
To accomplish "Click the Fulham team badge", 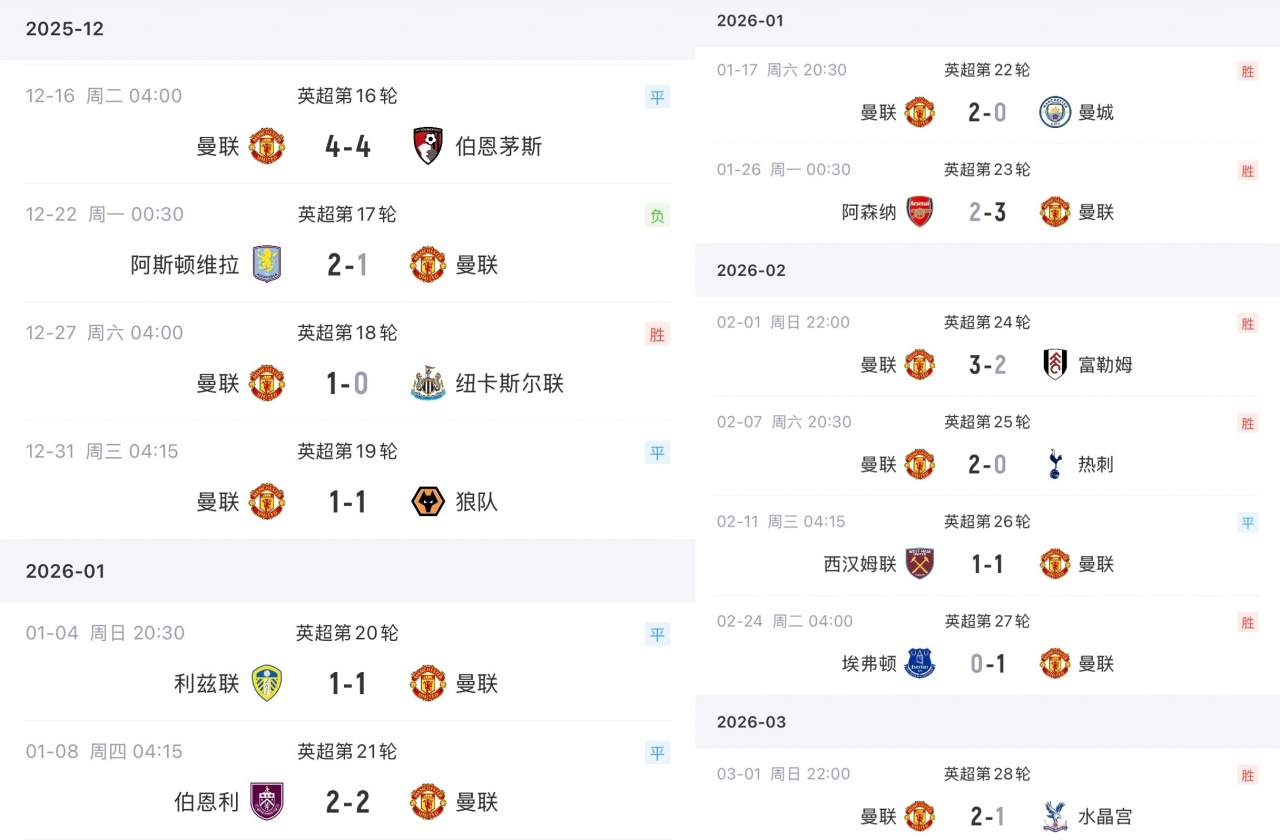I will [x=1055, y=364].
